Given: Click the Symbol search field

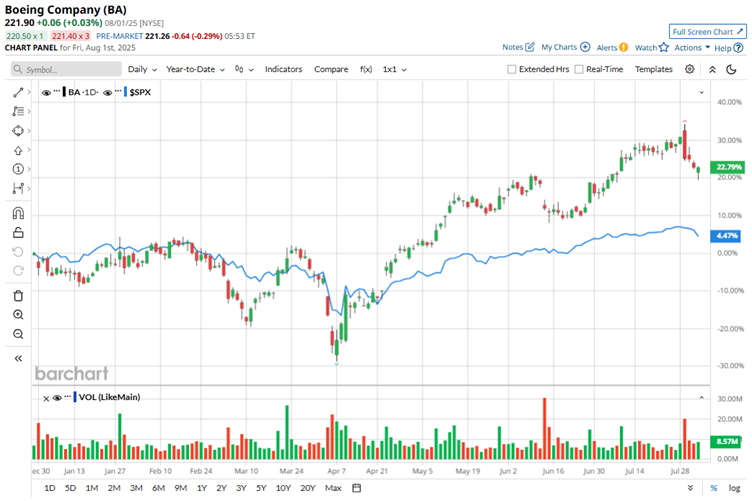Looking at the screenshot, I should pos(66,69).
